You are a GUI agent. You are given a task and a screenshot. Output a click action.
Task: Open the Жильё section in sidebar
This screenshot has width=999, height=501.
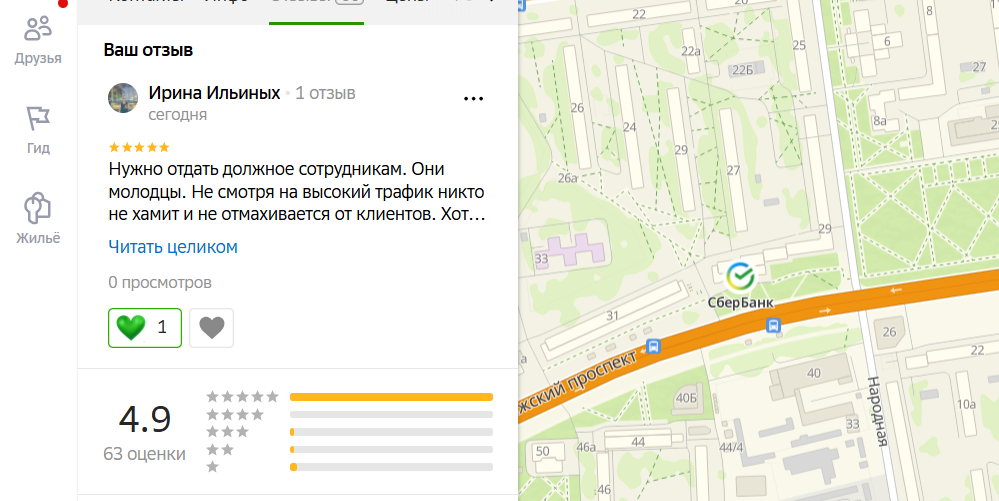tap(38, 219)
